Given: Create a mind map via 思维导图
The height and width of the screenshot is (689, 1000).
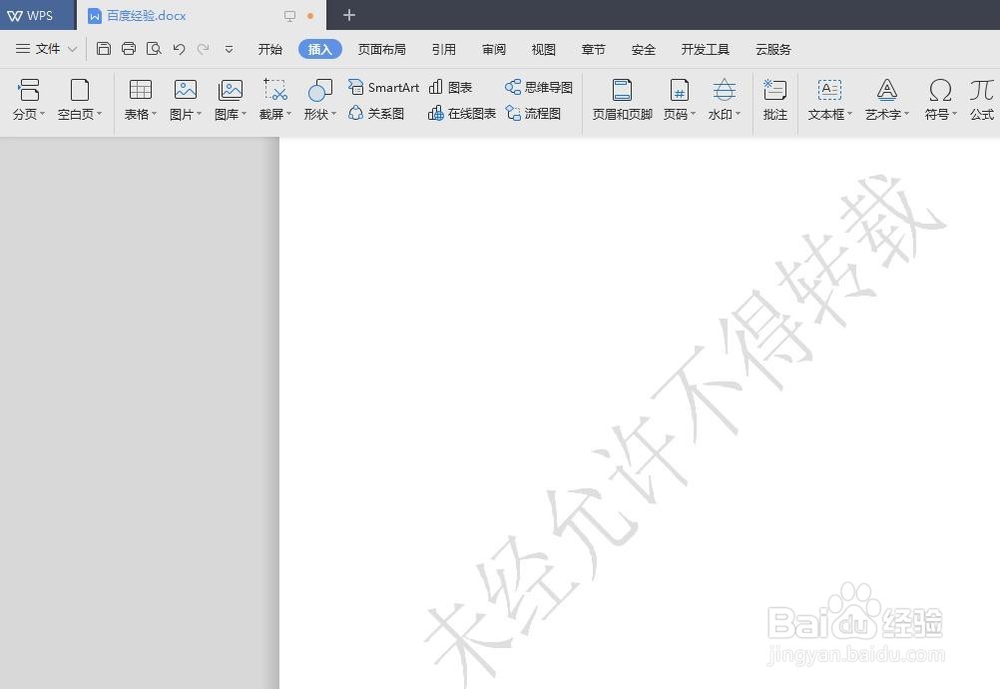Looking at the screenshot, I should coord(538,87).
